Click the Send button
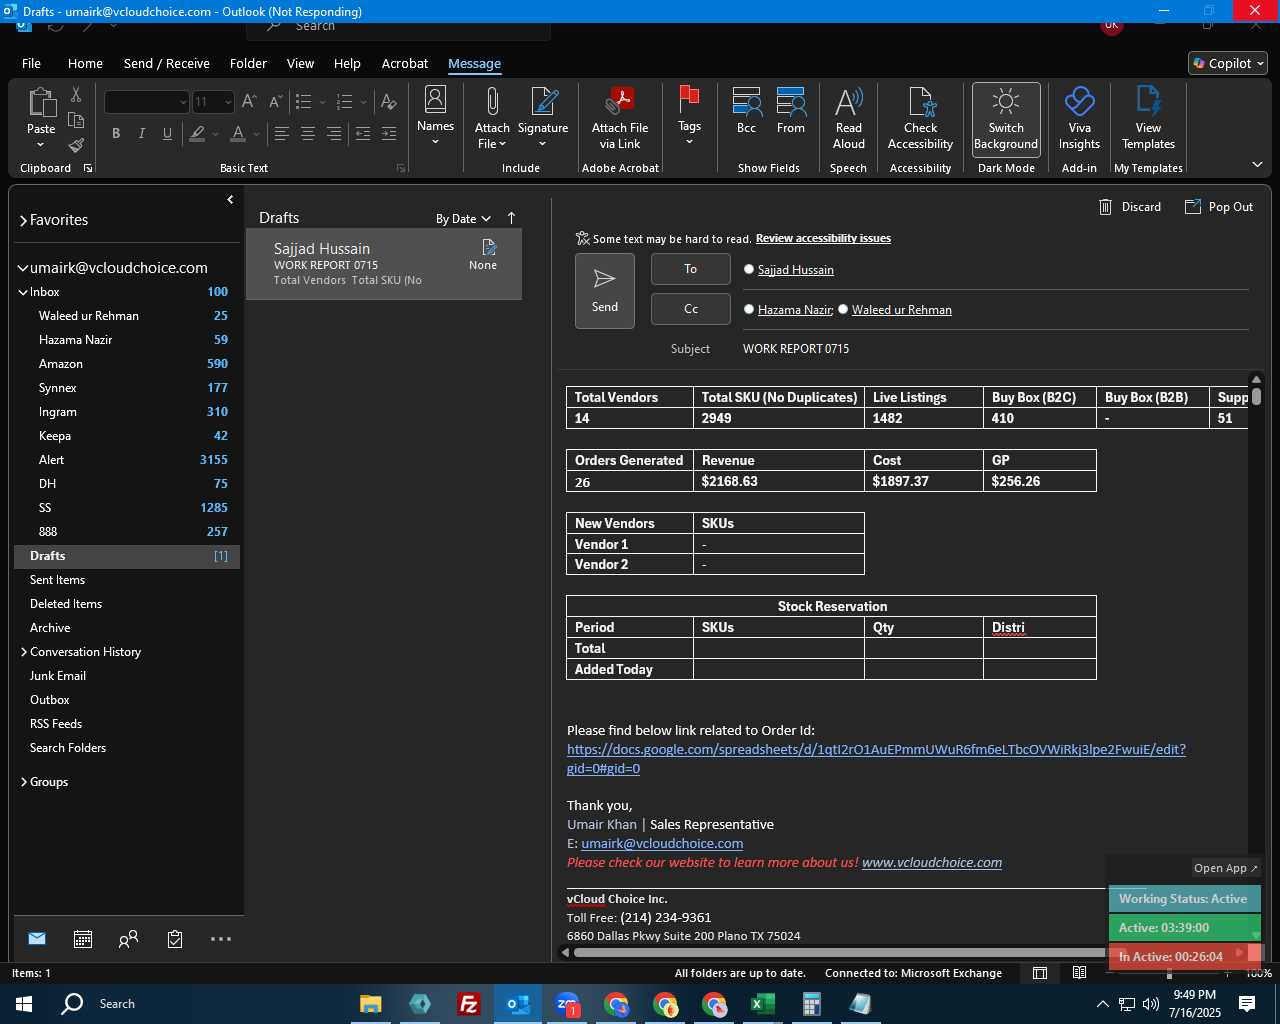This screenshot has width=1280, height=1024. [604, 291]
